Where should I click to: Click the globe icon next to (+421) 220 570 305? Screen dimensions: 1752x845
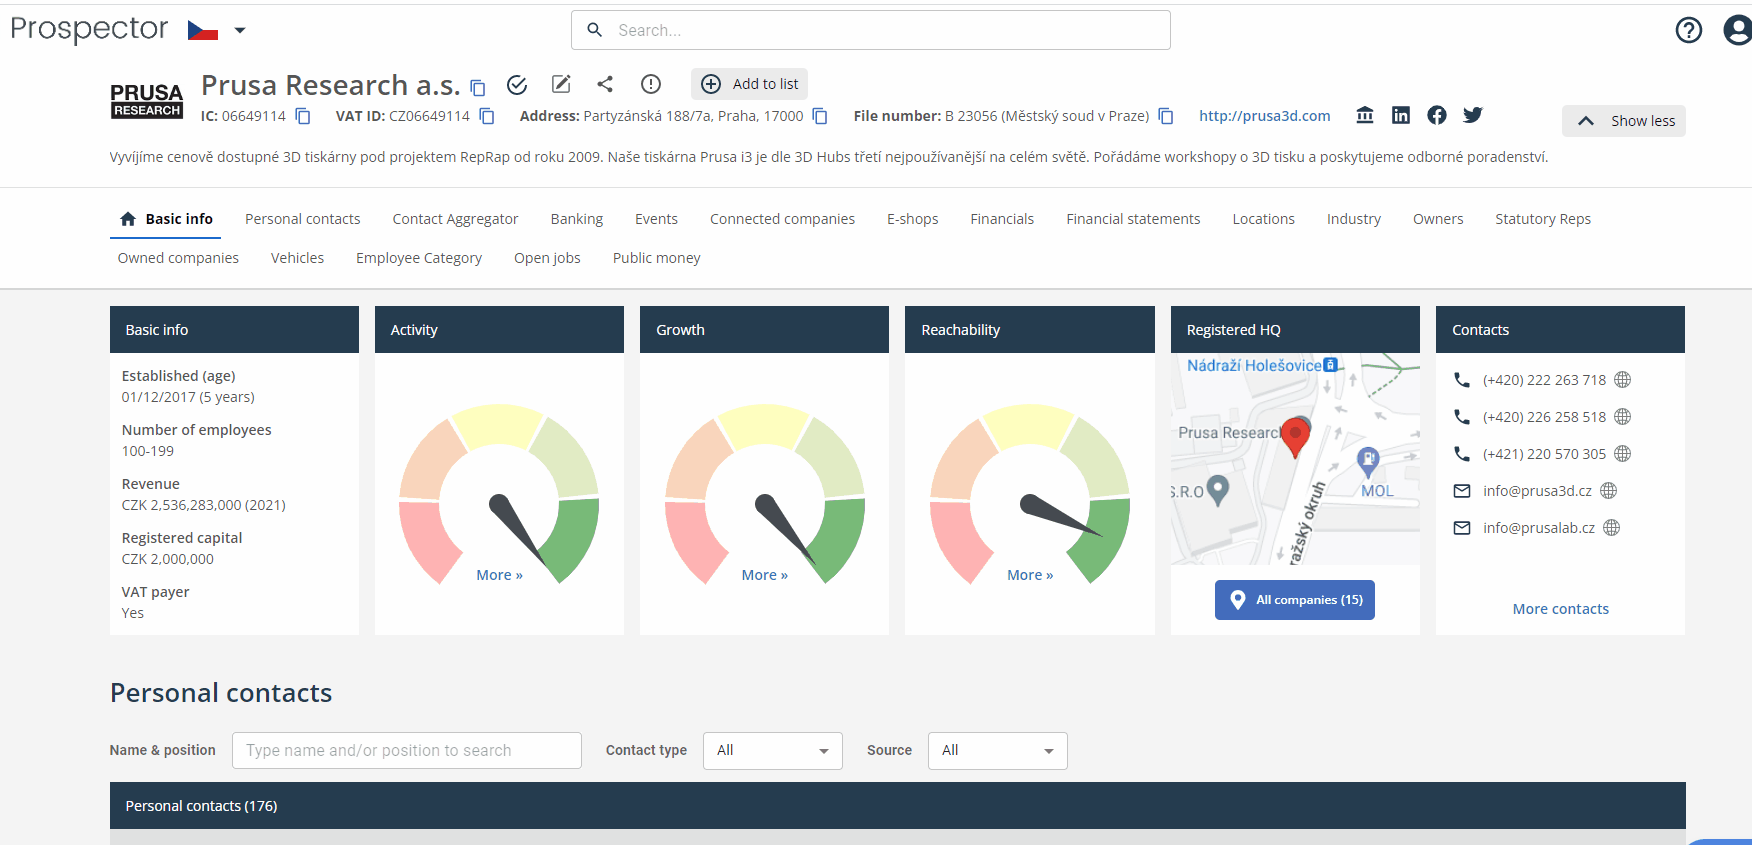[x=1623, y=454]
